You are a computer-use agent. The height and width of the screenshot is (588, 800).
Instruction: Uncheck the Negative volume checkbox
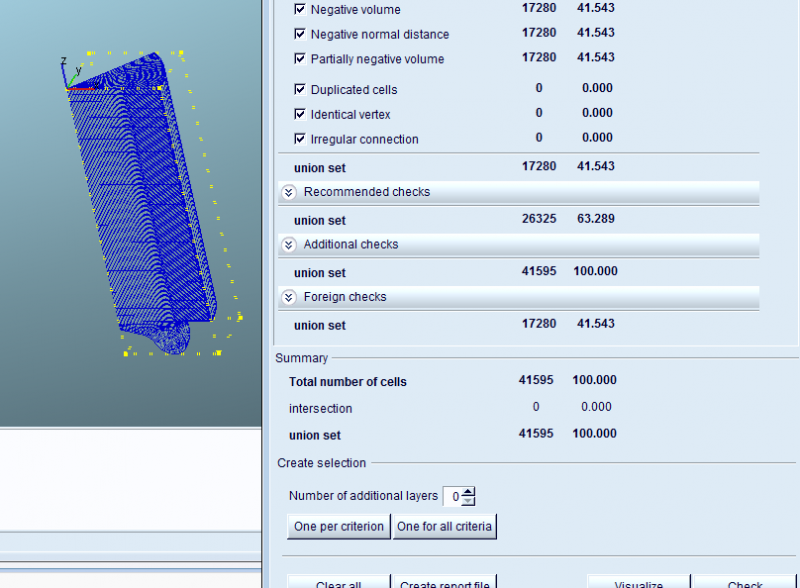click(300, 9)
